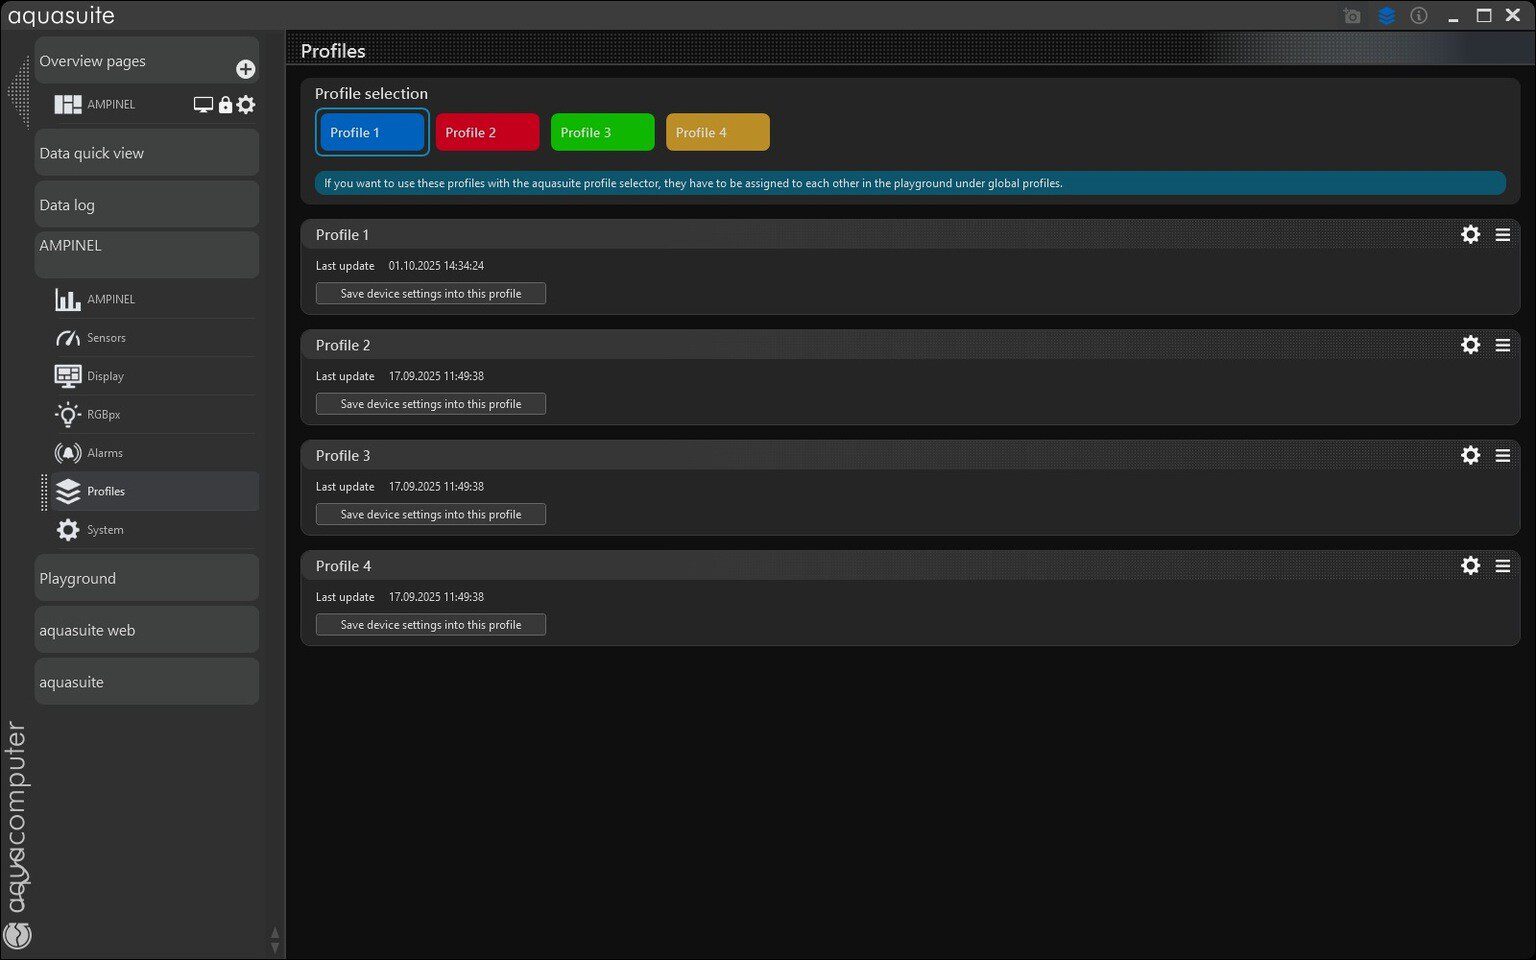
Task: Expand the Playground section
Action: coord(146,579)
